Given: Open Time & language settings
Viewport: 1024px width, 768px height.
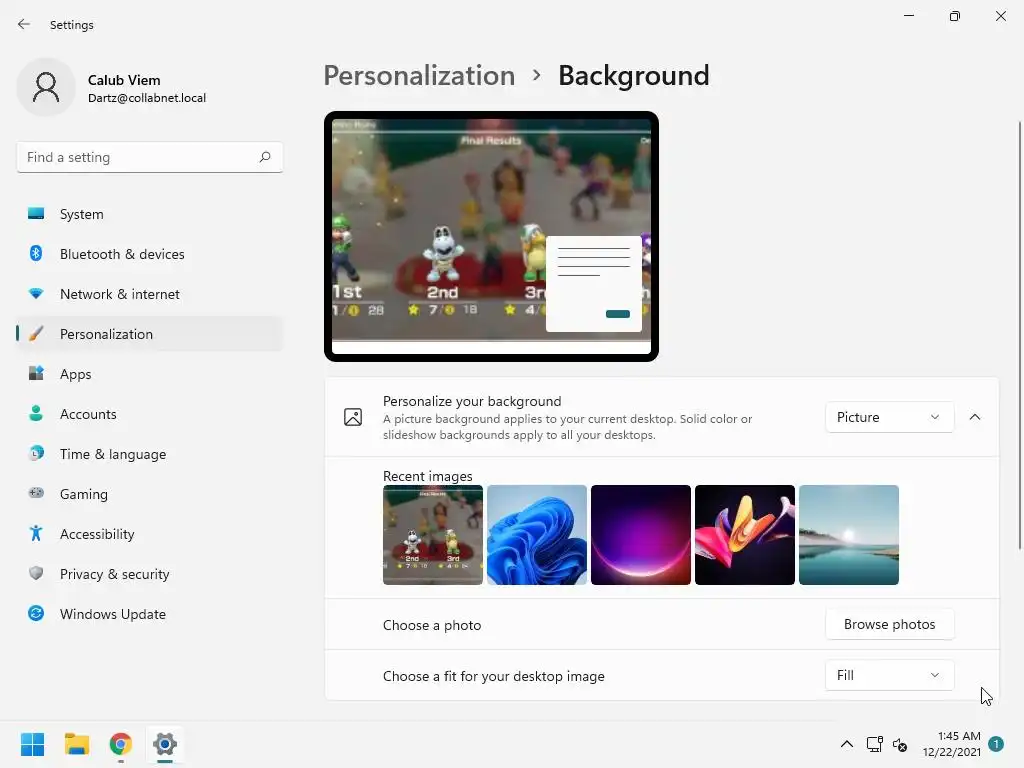Looking at the screenshot, I should pyautogui.click(x=150, y=454).
